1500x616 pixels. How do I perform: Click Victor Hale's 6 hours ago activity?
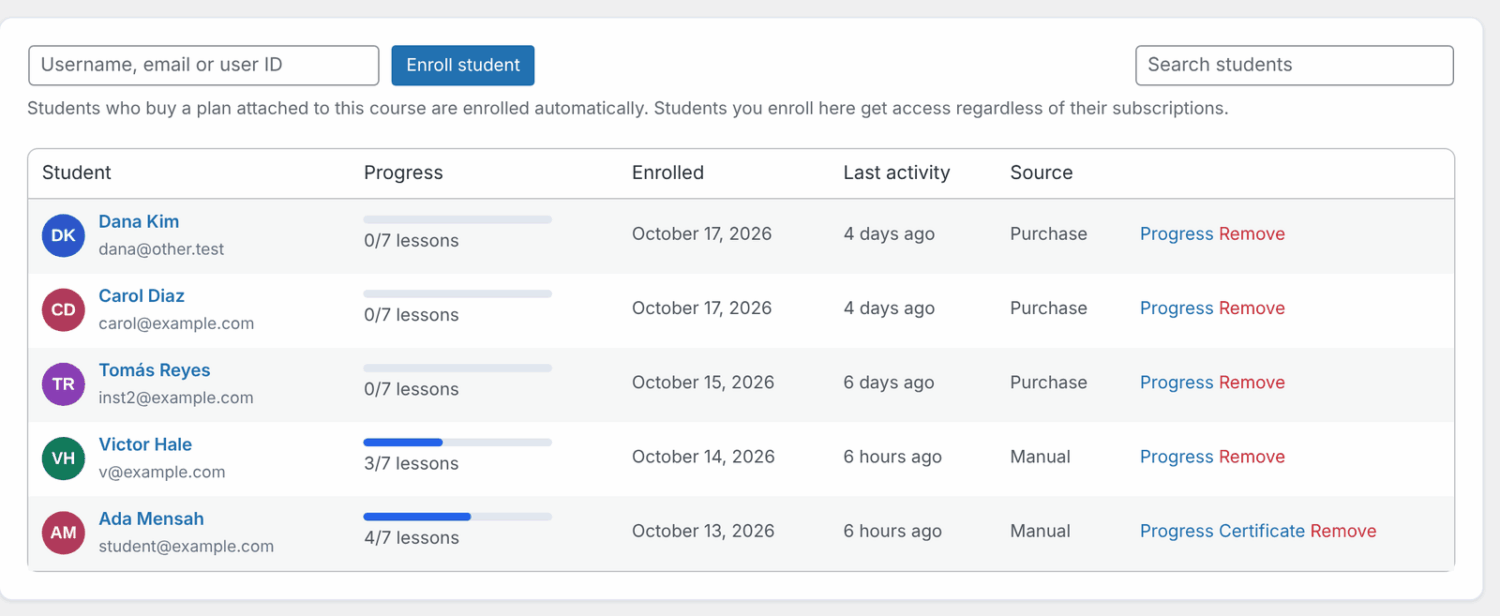(892, 457)
